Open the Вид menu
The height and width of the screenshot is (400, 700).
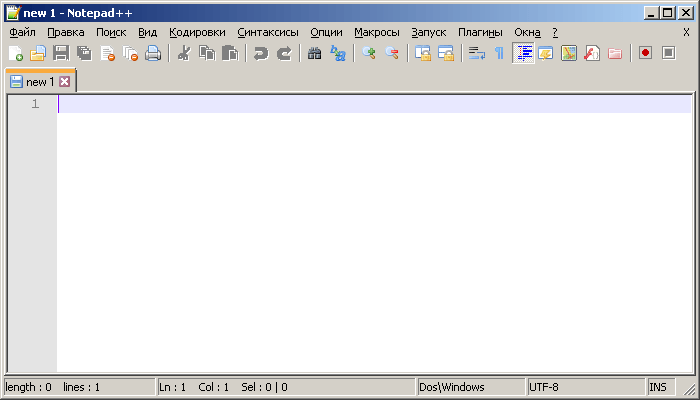[x=147, y=32]
